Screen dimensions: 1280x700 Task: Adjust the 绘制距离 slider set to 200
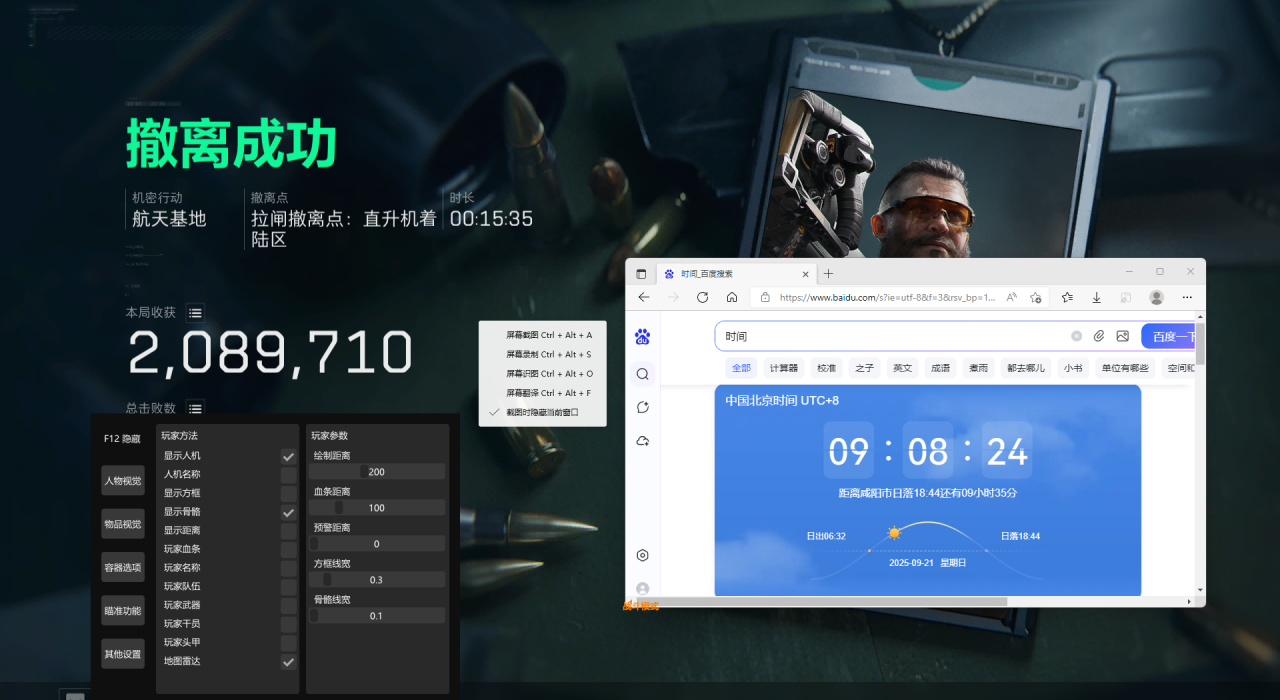click(377, 471)
